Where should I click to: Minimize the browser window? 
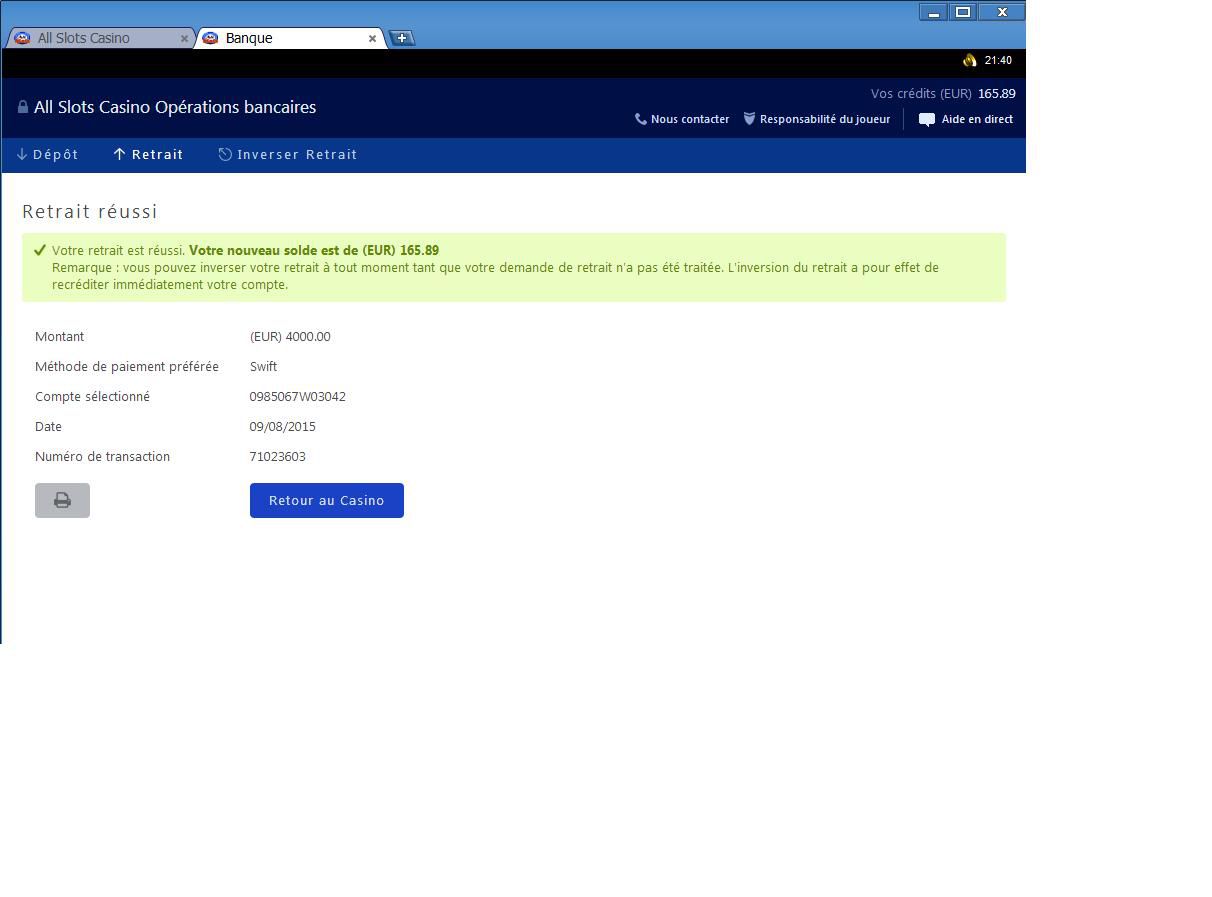click(933, 12)
